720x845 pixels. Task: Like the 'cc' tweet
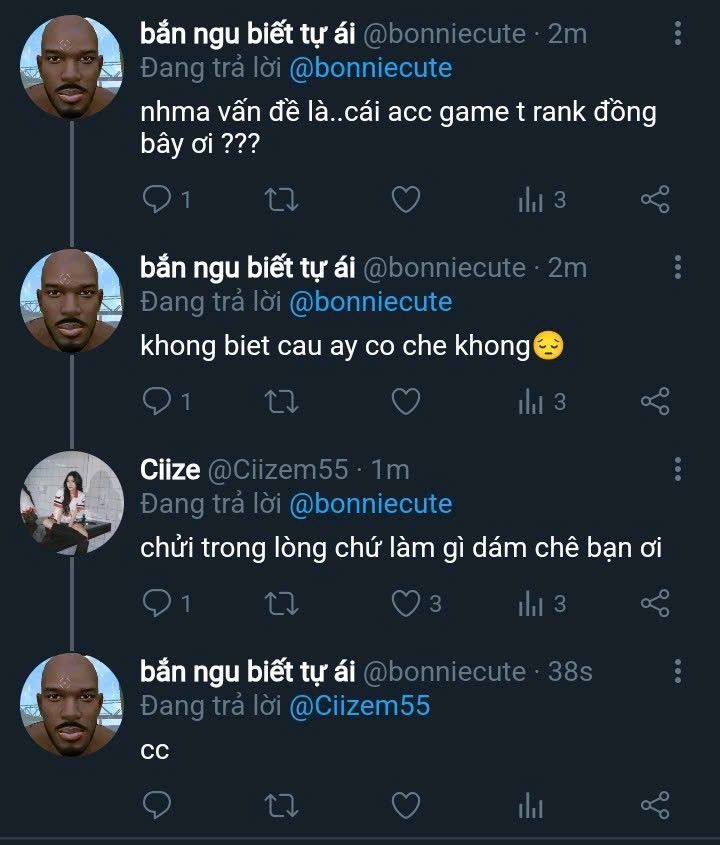(405, 805)
